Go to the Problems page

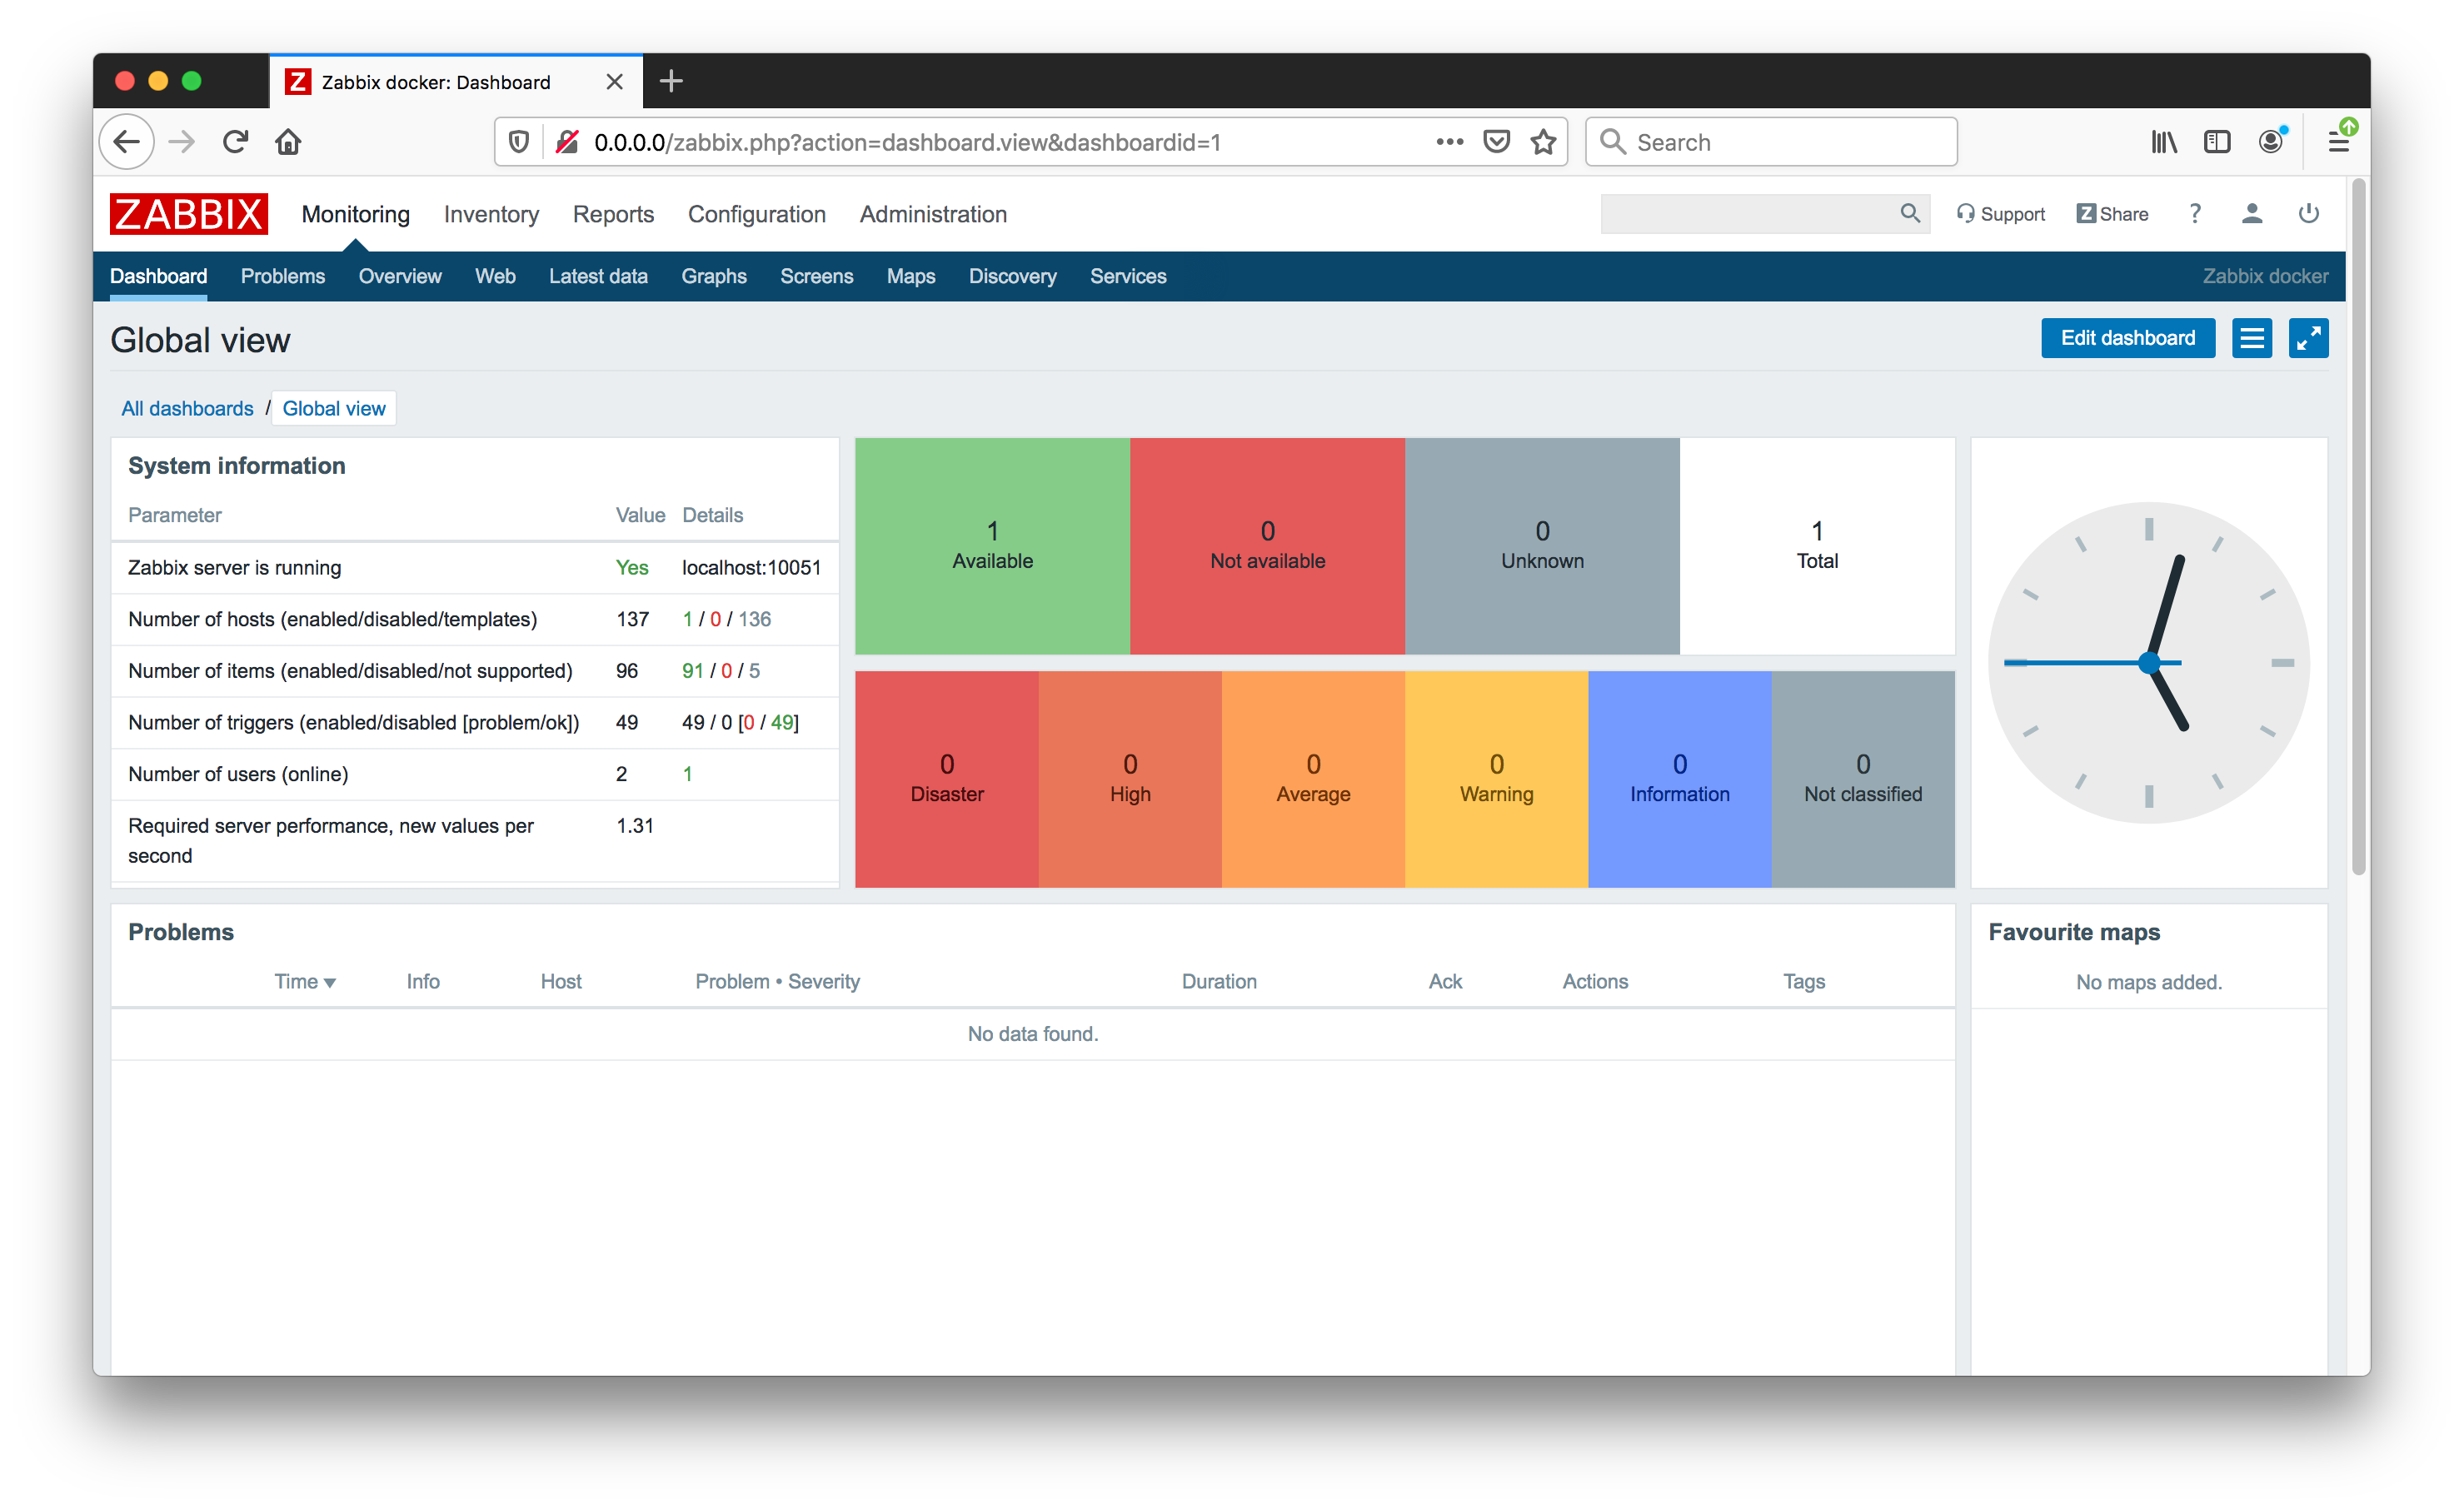point(283,276)
